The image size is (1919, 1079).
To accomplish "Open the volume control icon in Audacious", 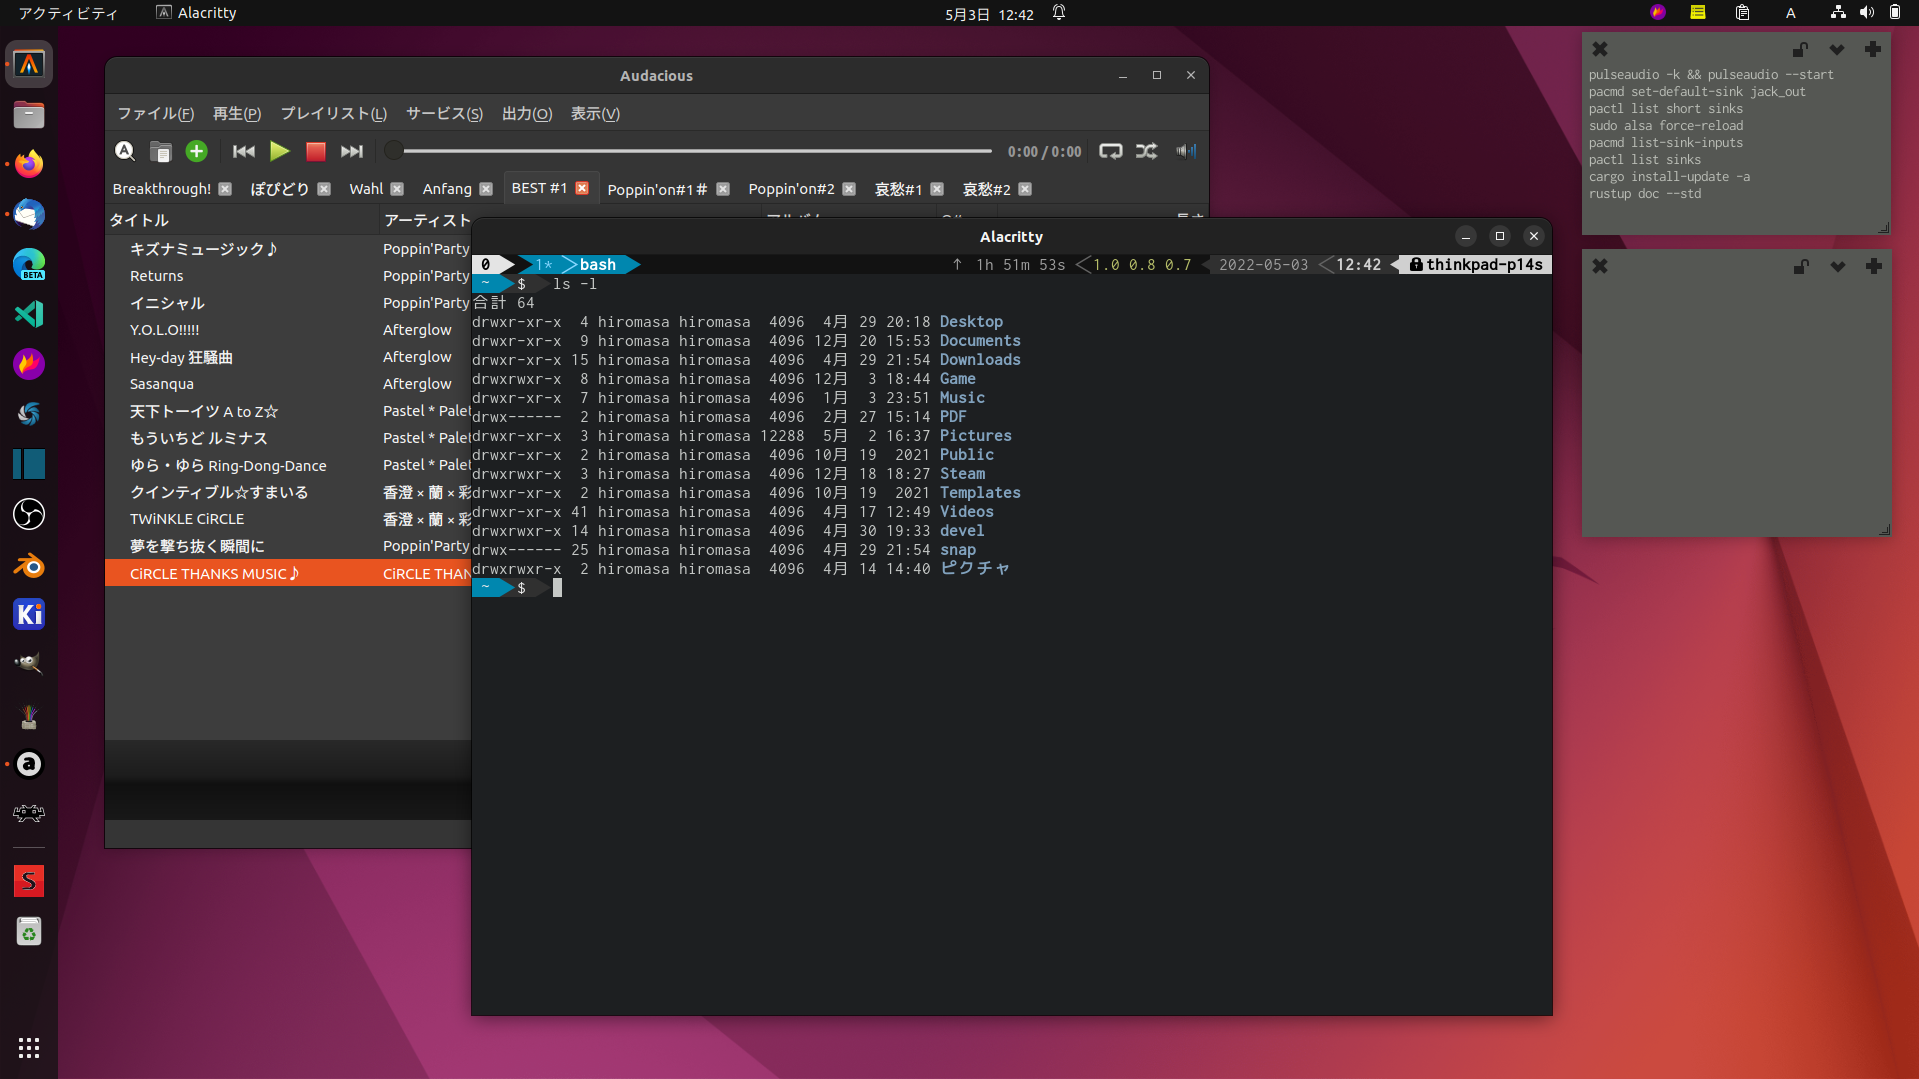I will coord(1186,151).
